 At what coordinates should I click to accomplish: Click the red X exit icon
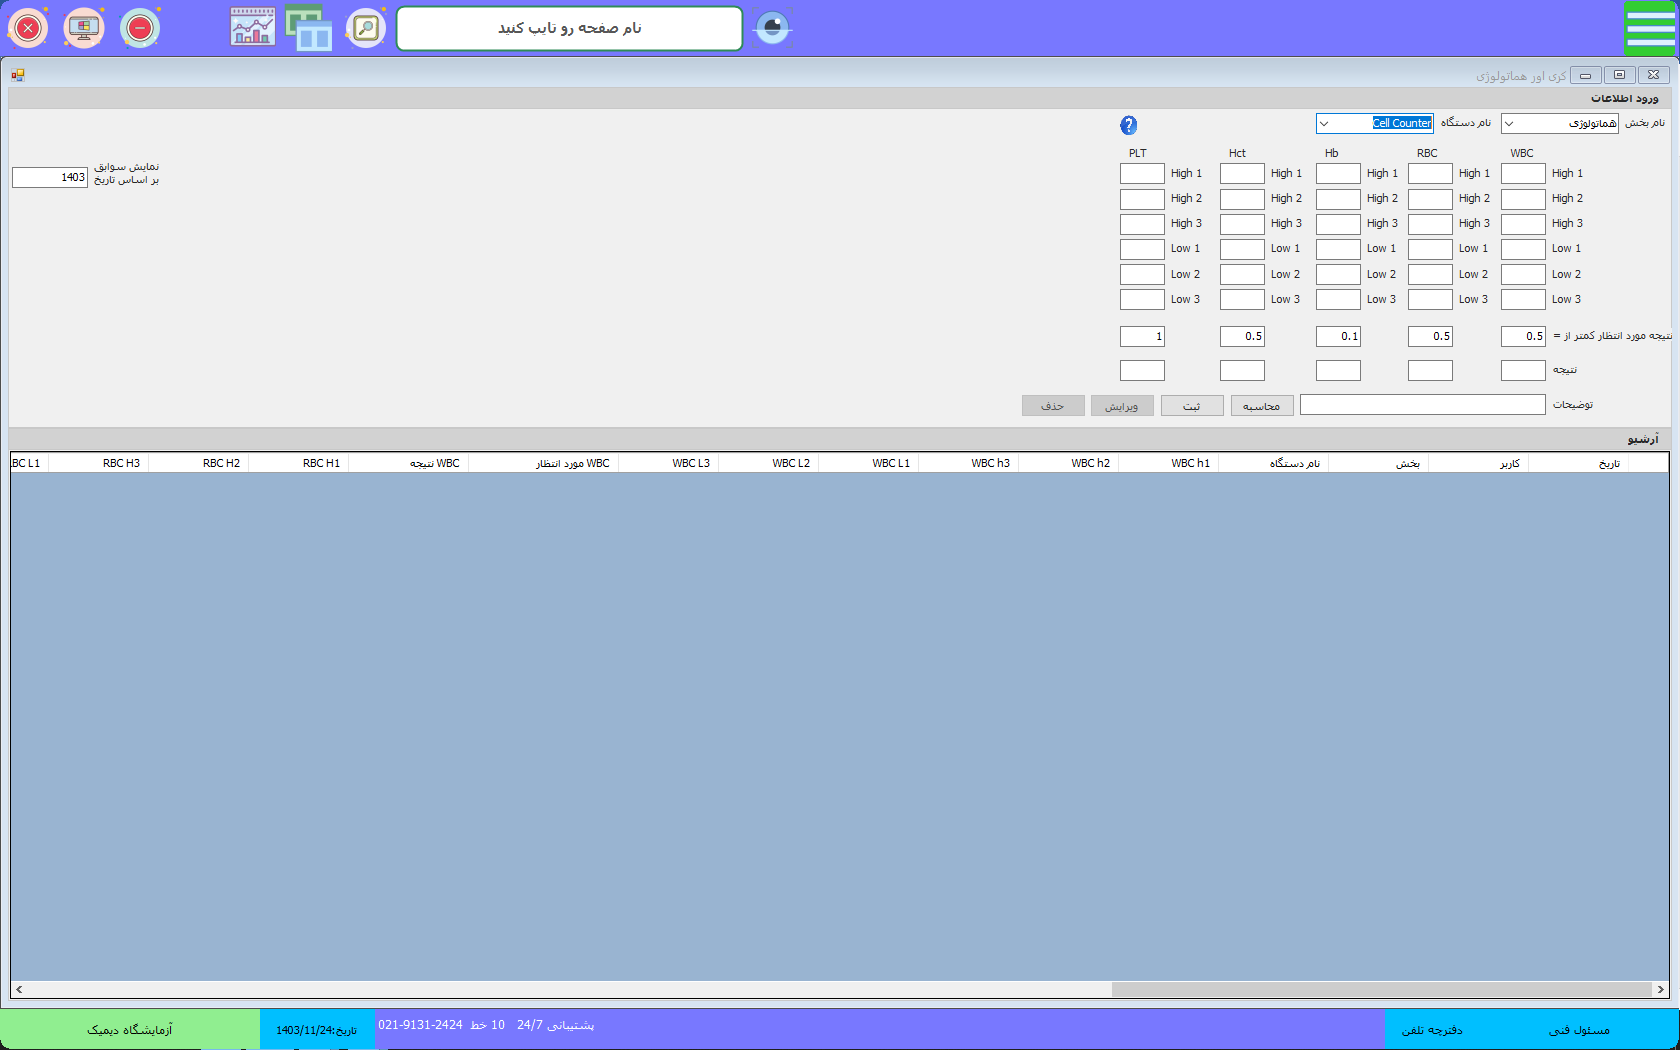coord(28,28)
